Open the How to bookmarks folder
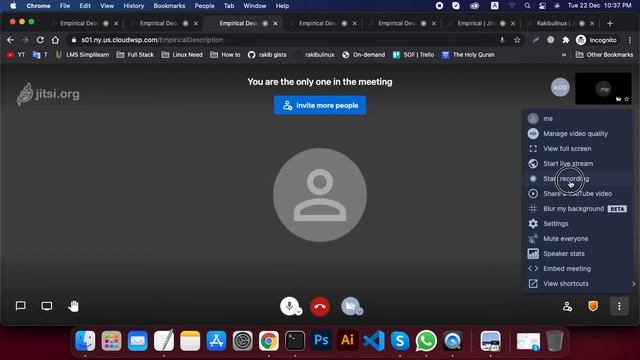The image size is (640, 360). 225,55
